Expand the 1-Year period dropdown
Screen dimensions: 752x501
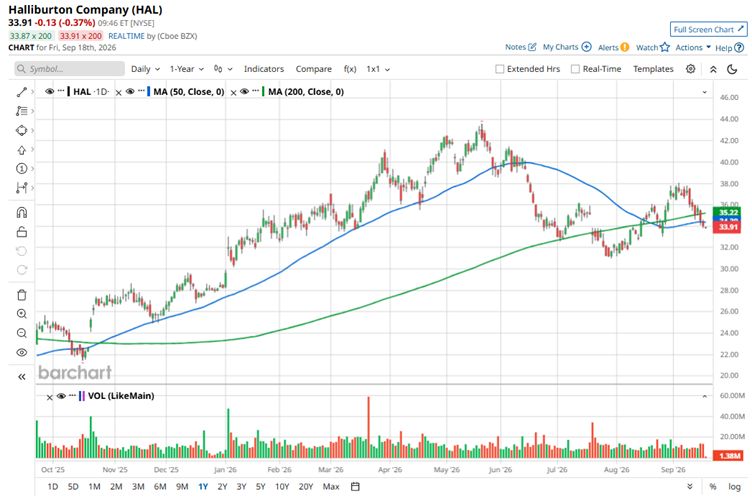click(x=187, y=69)
